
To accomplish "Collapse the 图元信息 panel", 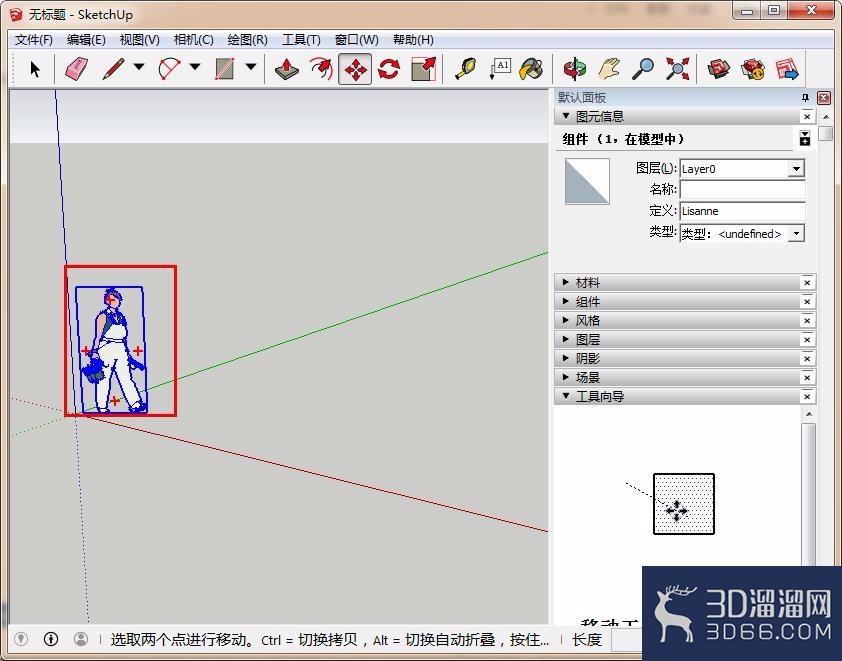I will point(565,116).
